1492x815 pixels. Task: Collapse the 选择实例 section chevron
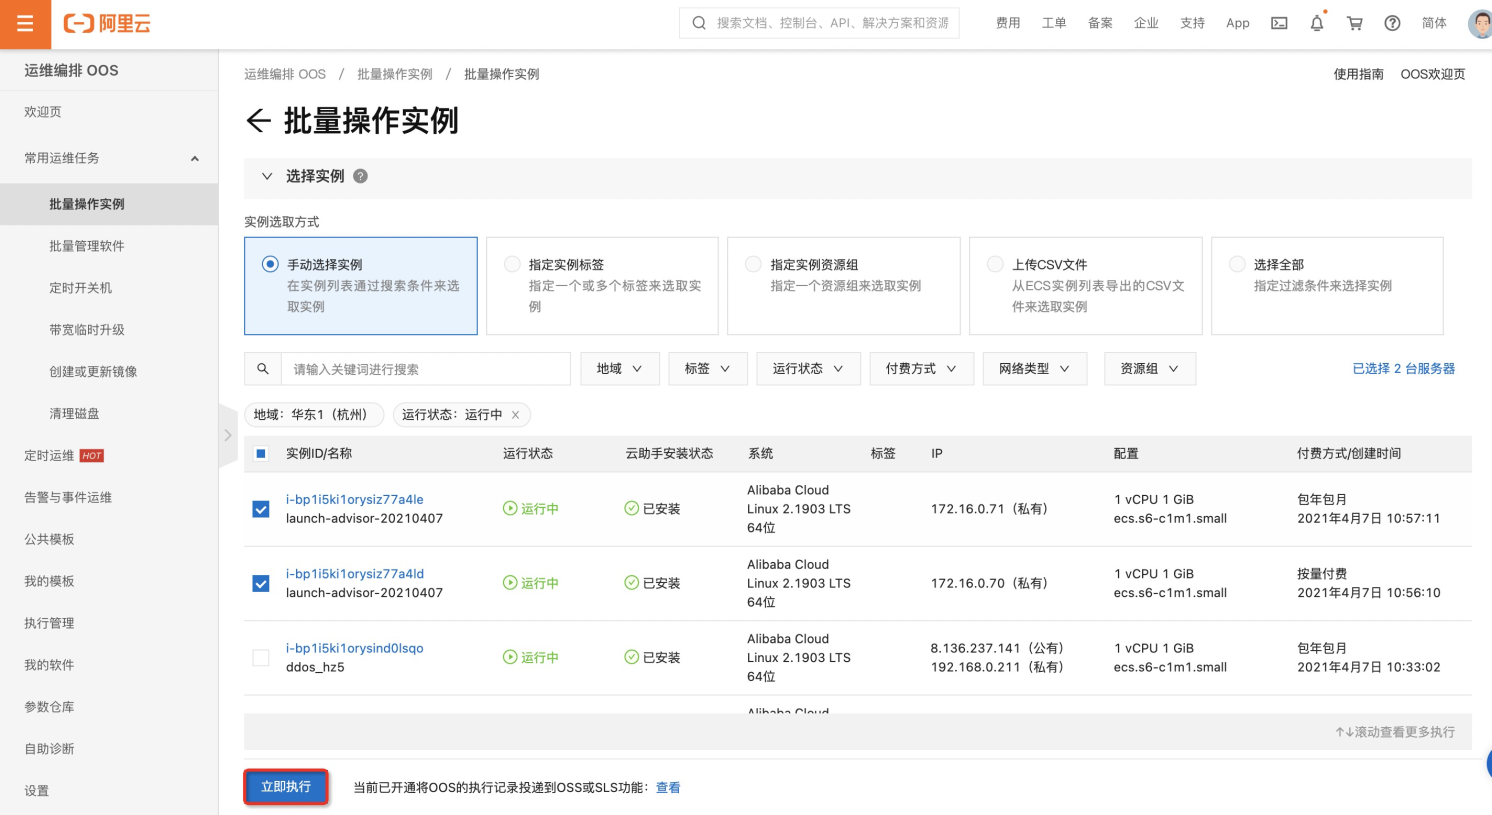[x=267, y=176]
